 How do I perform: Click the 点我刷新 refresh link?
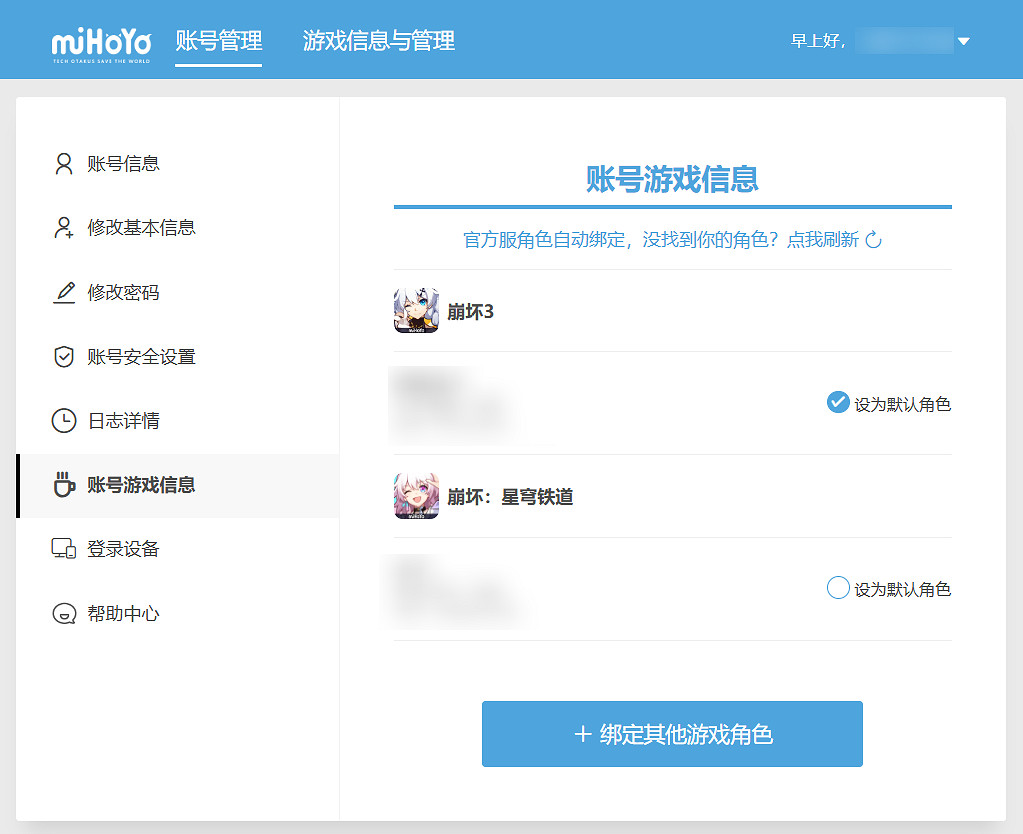click(x=822, y=240)
